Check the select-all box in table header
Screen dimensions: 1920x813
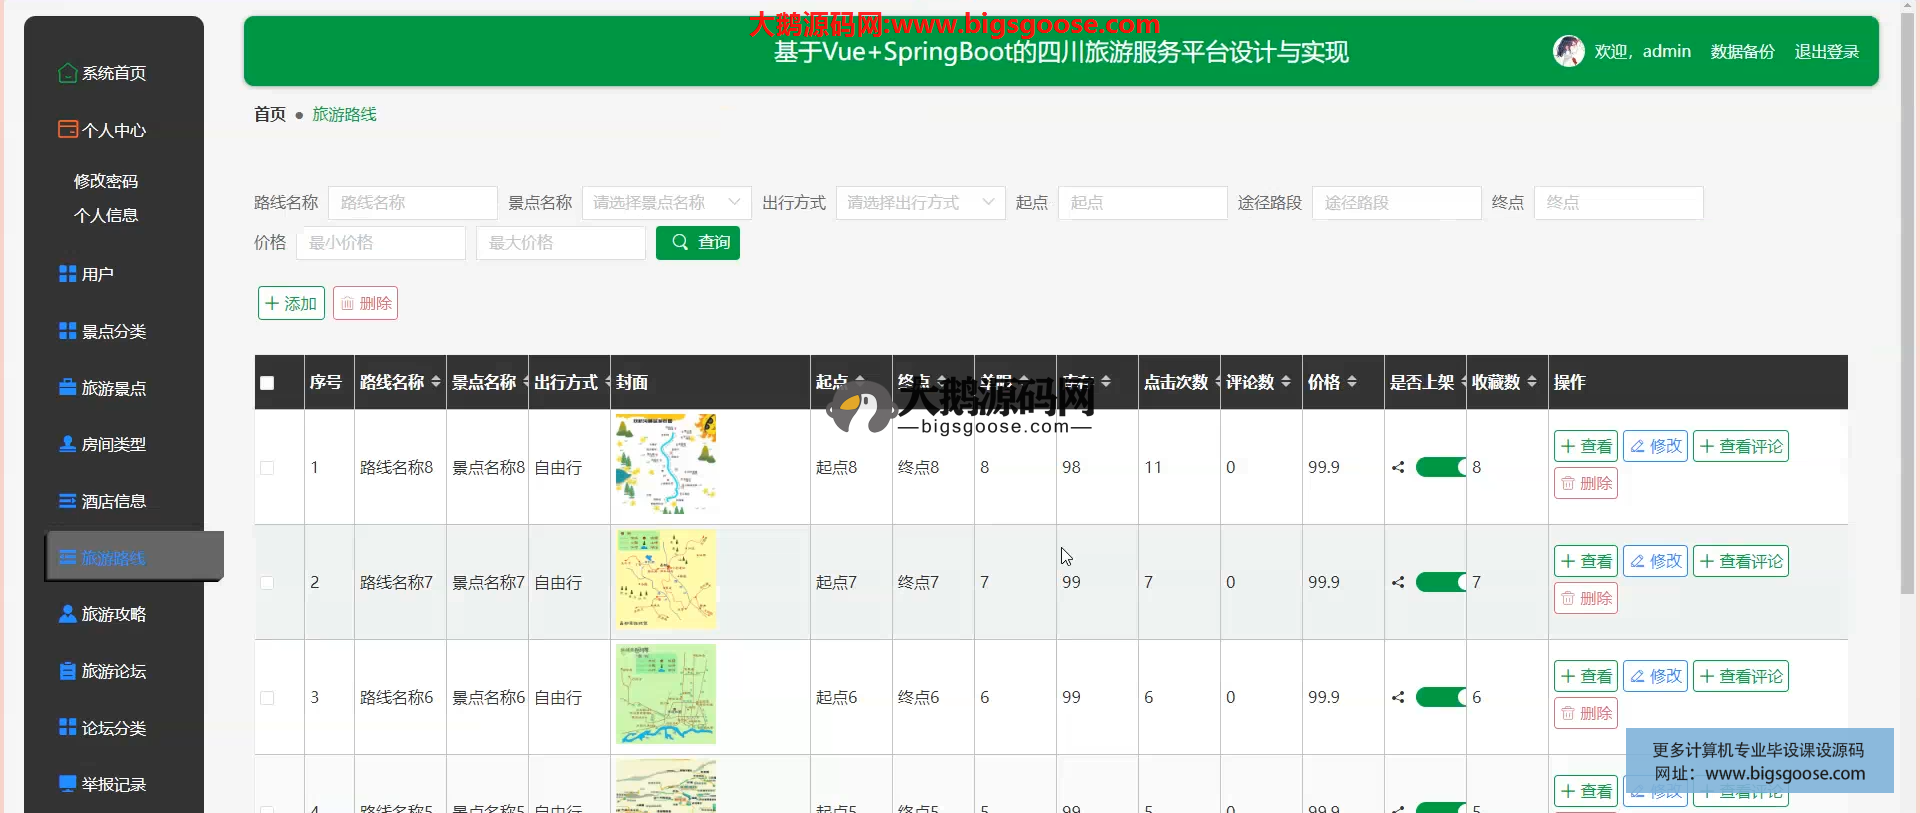[267, 383]
